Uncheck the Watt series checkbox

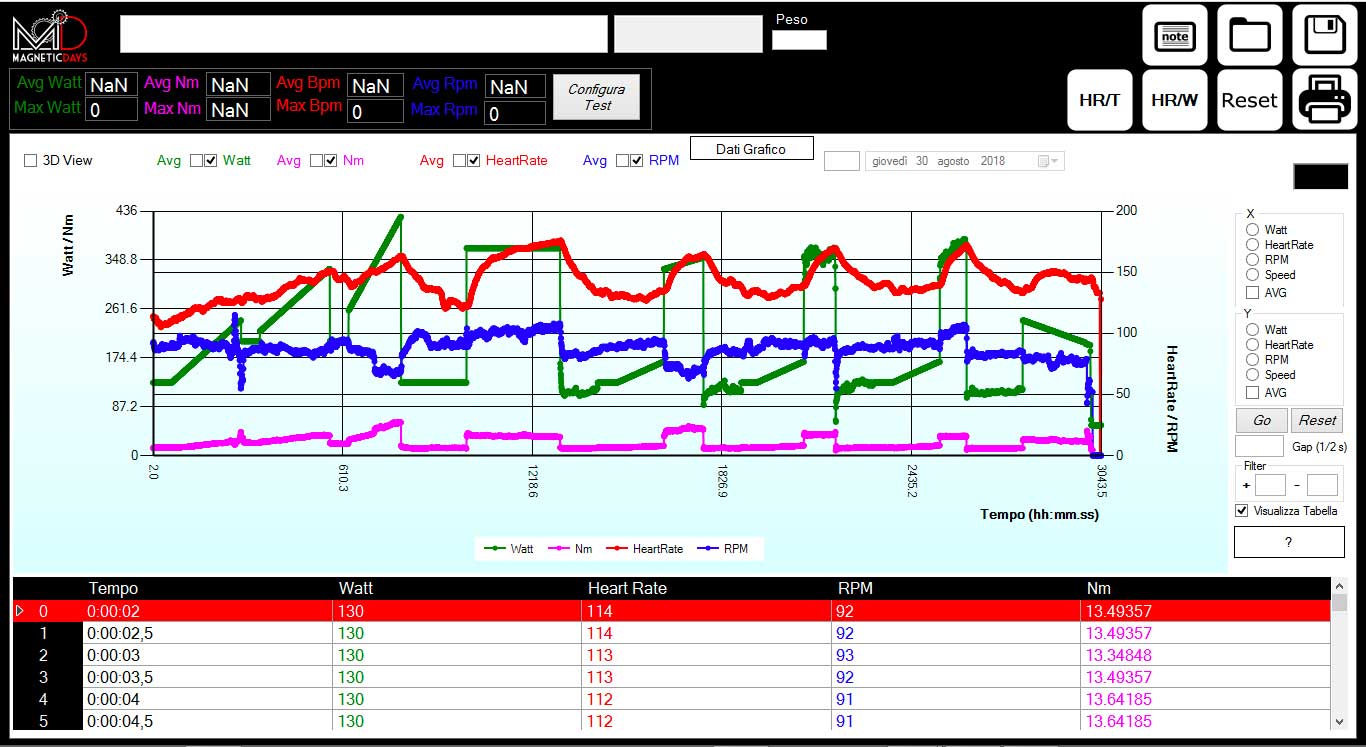tap(211, 161)
